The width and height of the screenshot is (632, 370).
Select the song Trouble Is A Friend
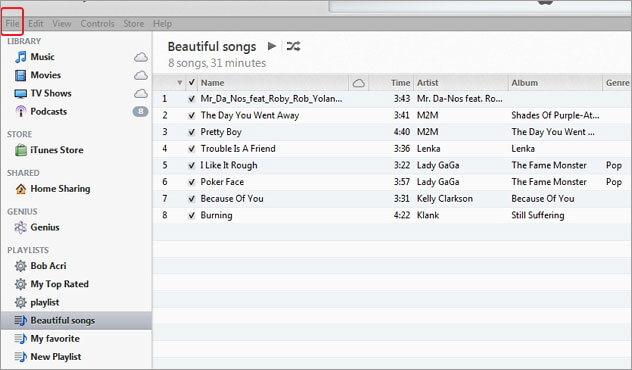point(238,149)
